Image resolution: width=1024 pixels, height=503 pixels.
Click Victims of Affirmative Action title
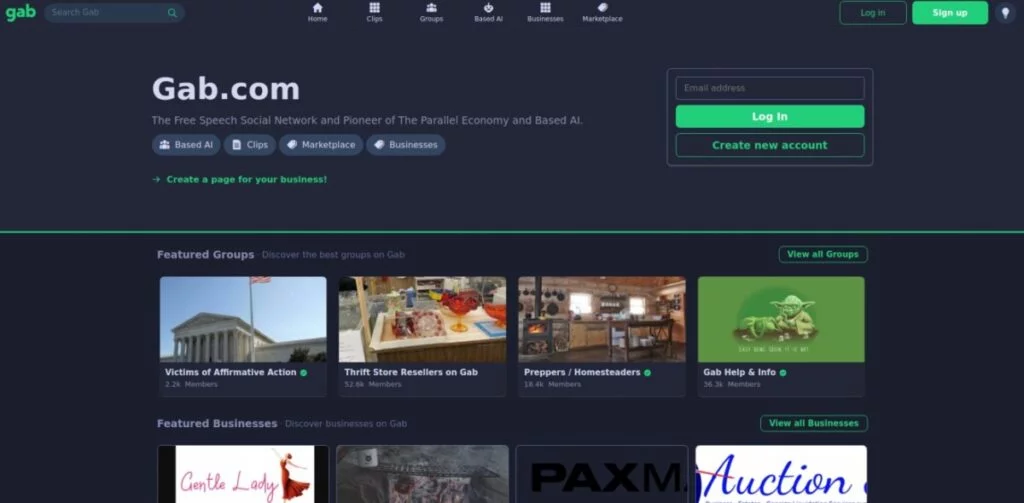pos(231,372)
